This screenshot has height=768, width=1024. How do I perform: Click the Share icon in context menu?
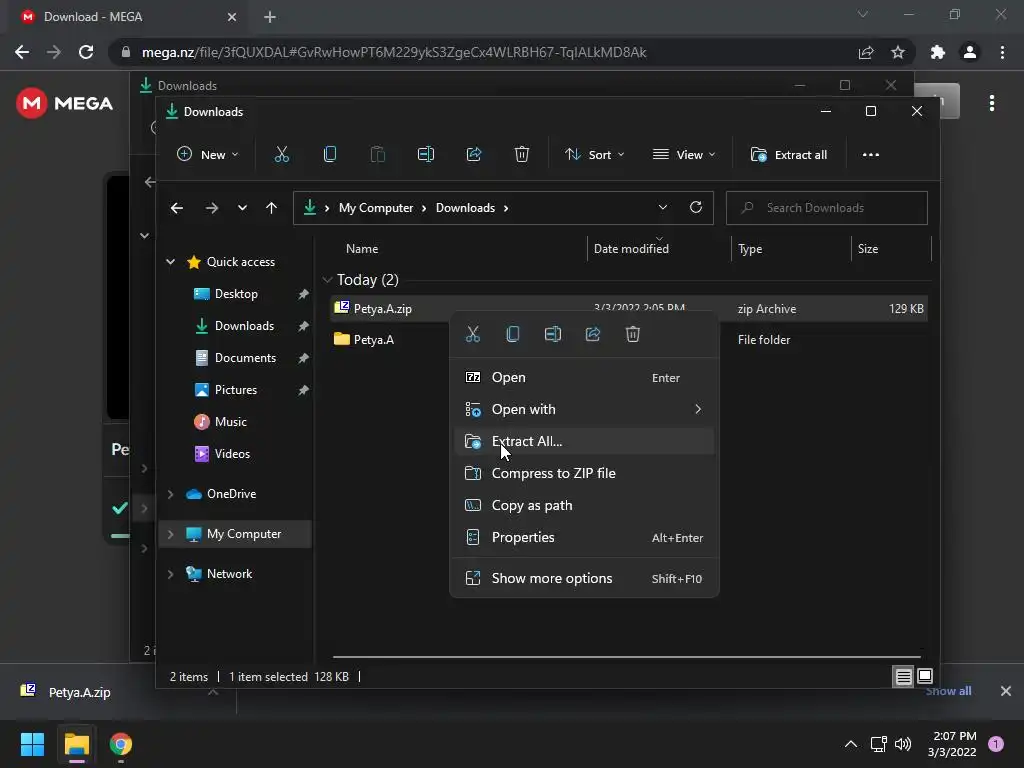pyautogui.click(x=593, y=334)
